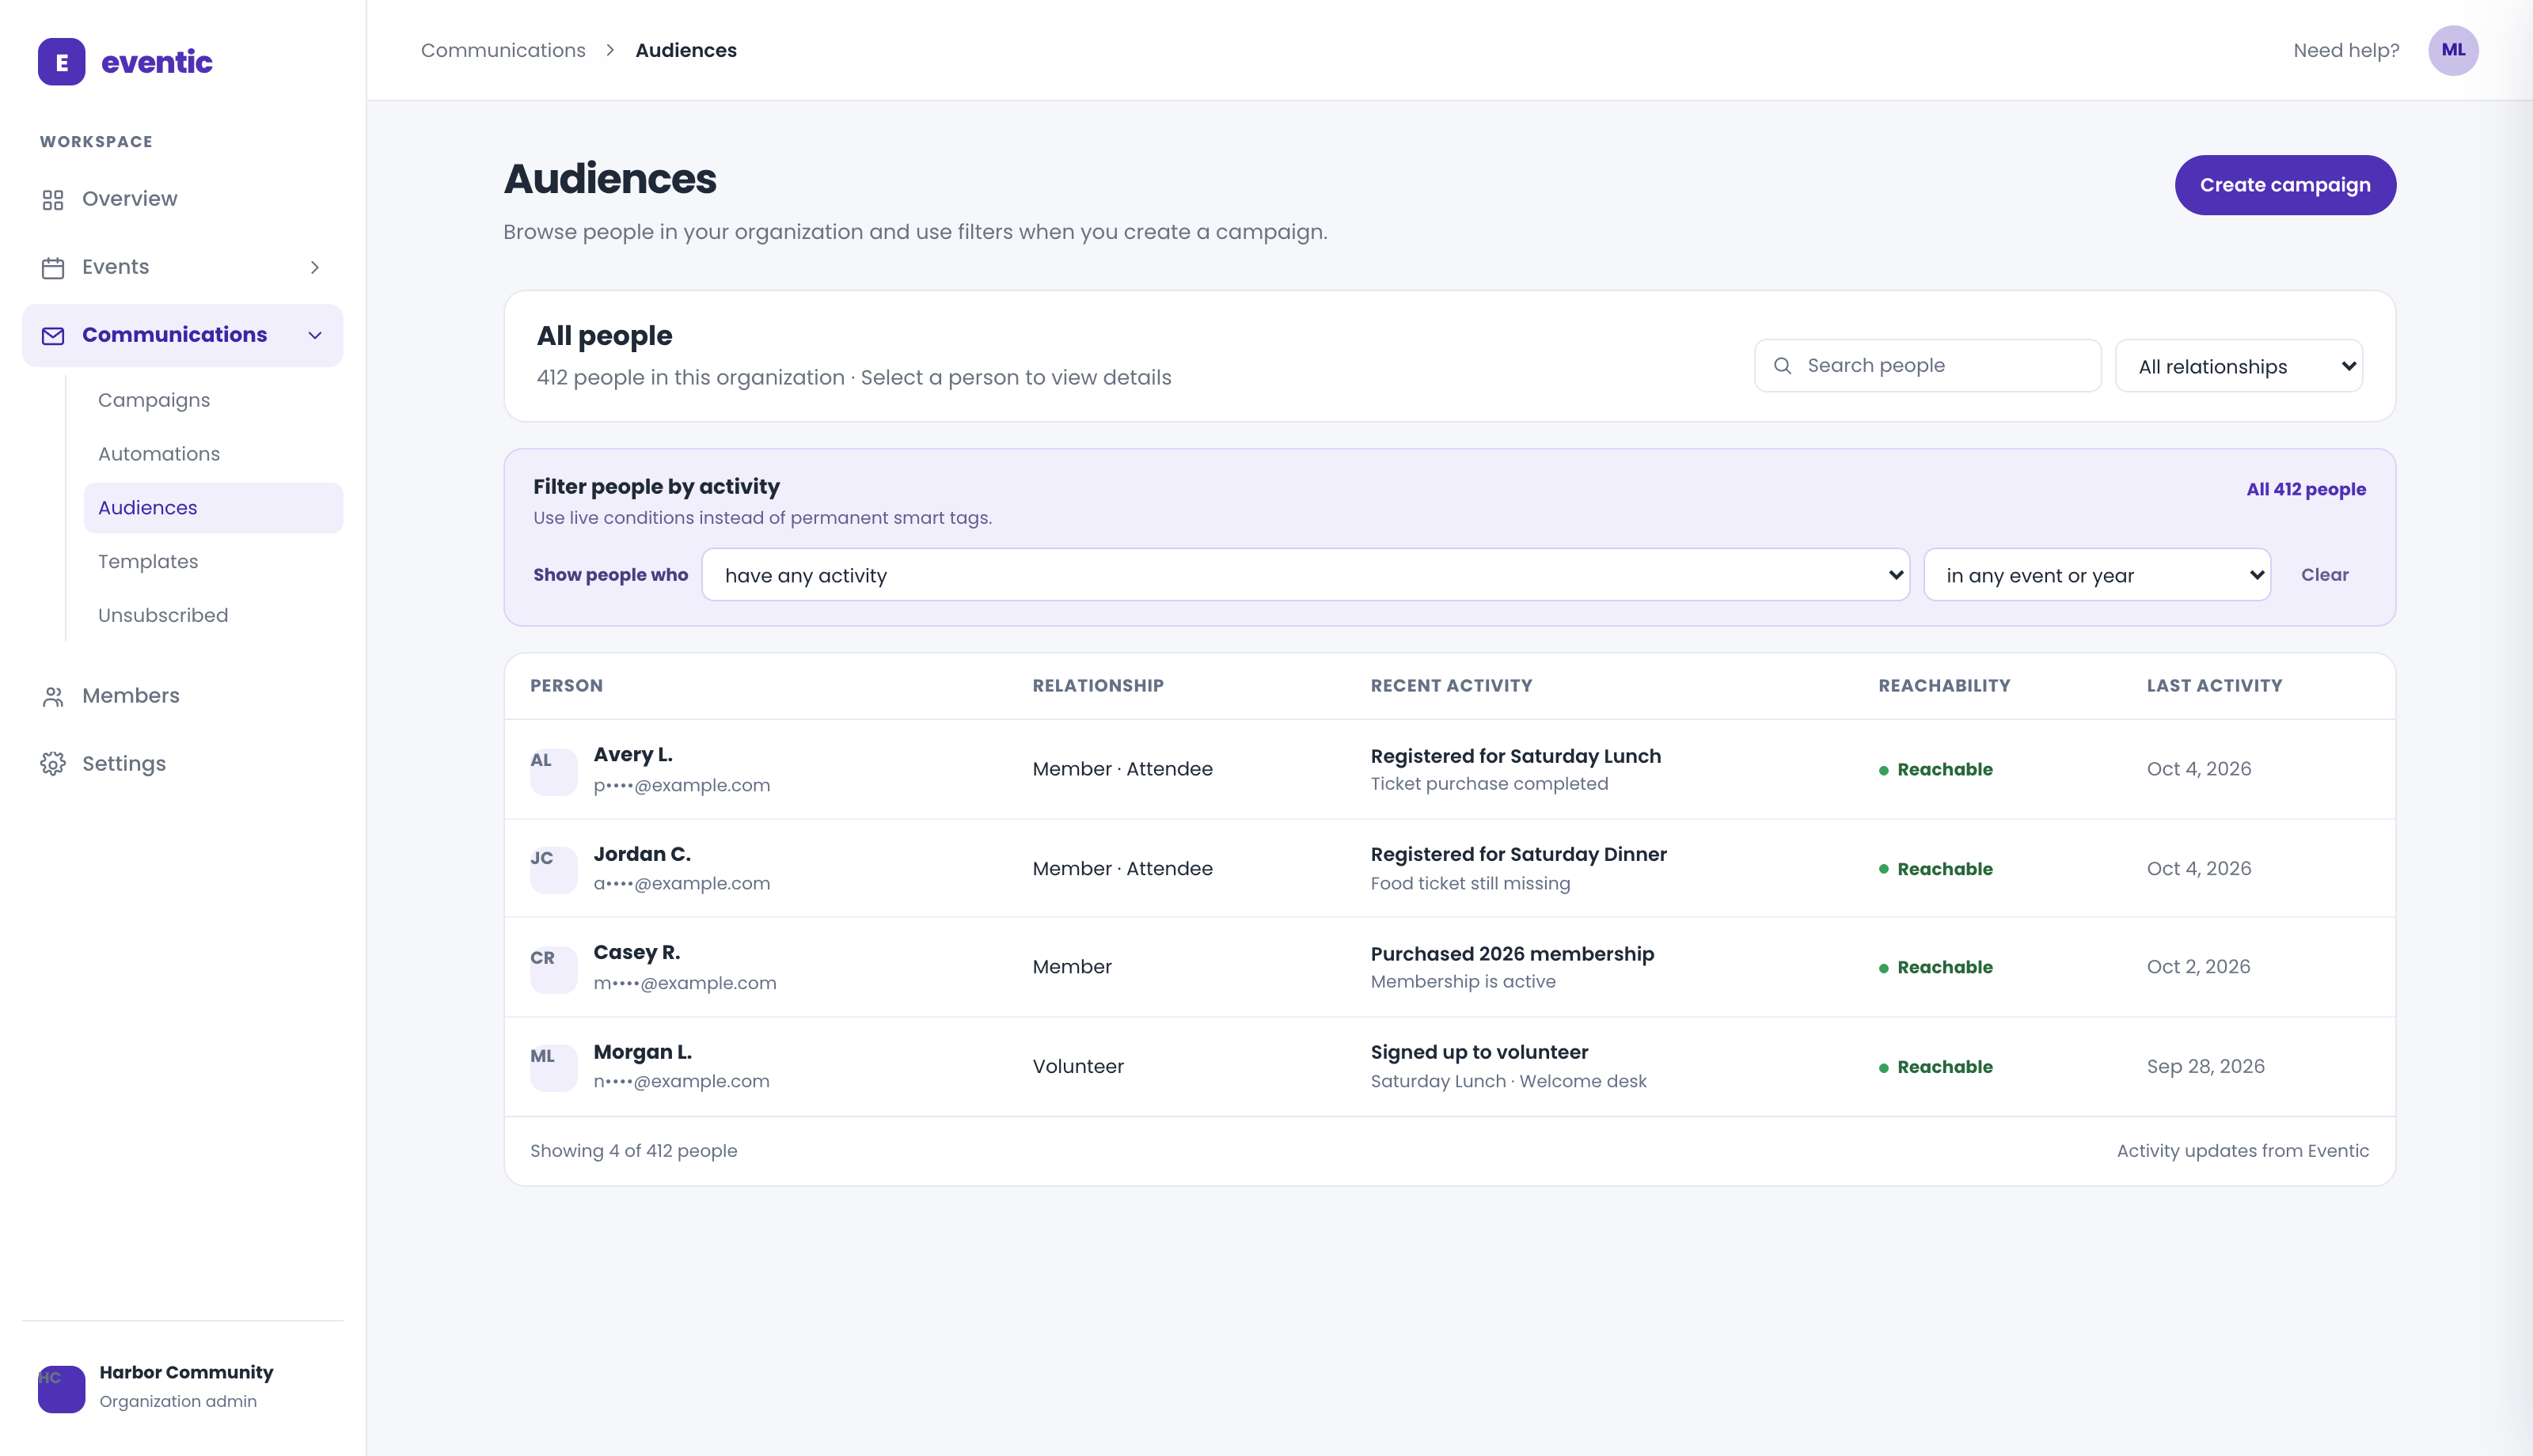Open Unsubscribed in the sidebar

click(x=163, y=616)
